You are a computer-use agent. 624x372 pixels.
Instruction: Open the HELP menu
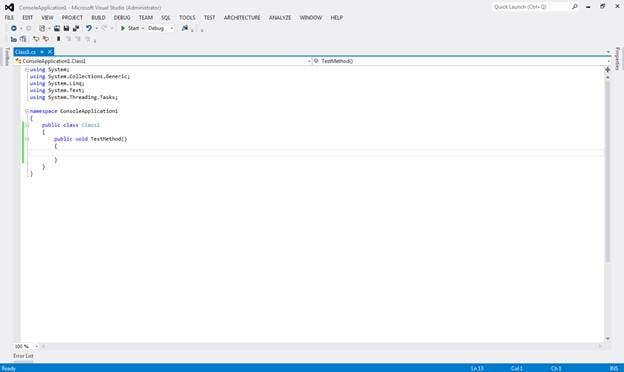pos(337,18)
